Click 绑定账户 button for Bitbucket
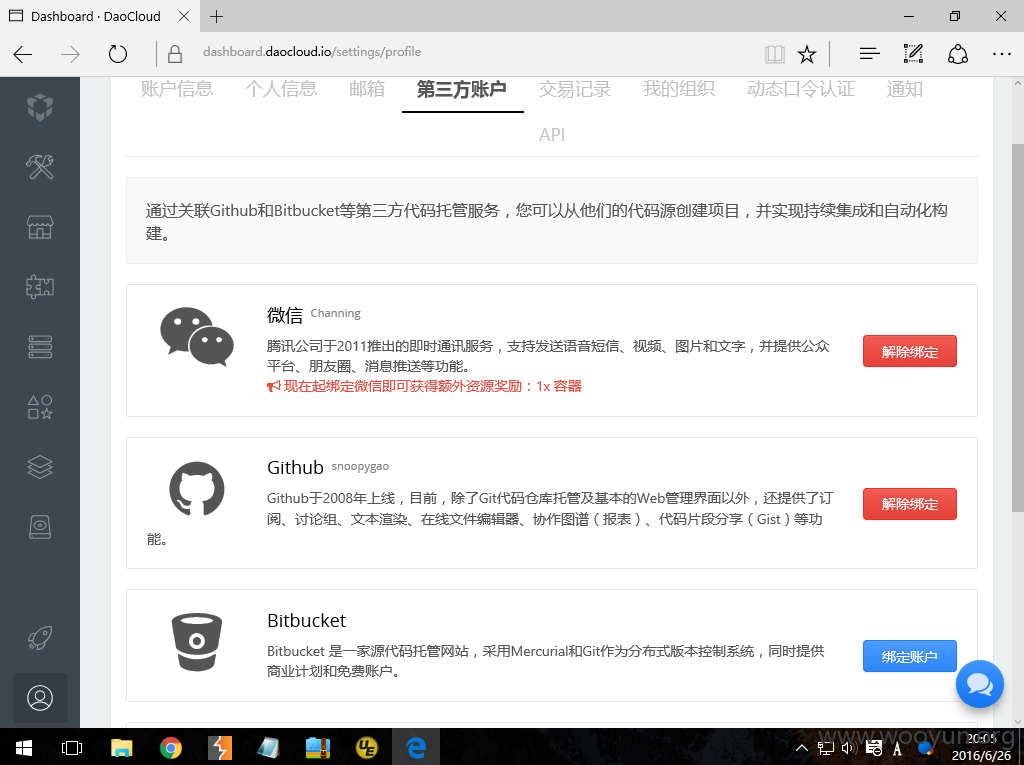1024x765 pixels. [x=910, y=656]
